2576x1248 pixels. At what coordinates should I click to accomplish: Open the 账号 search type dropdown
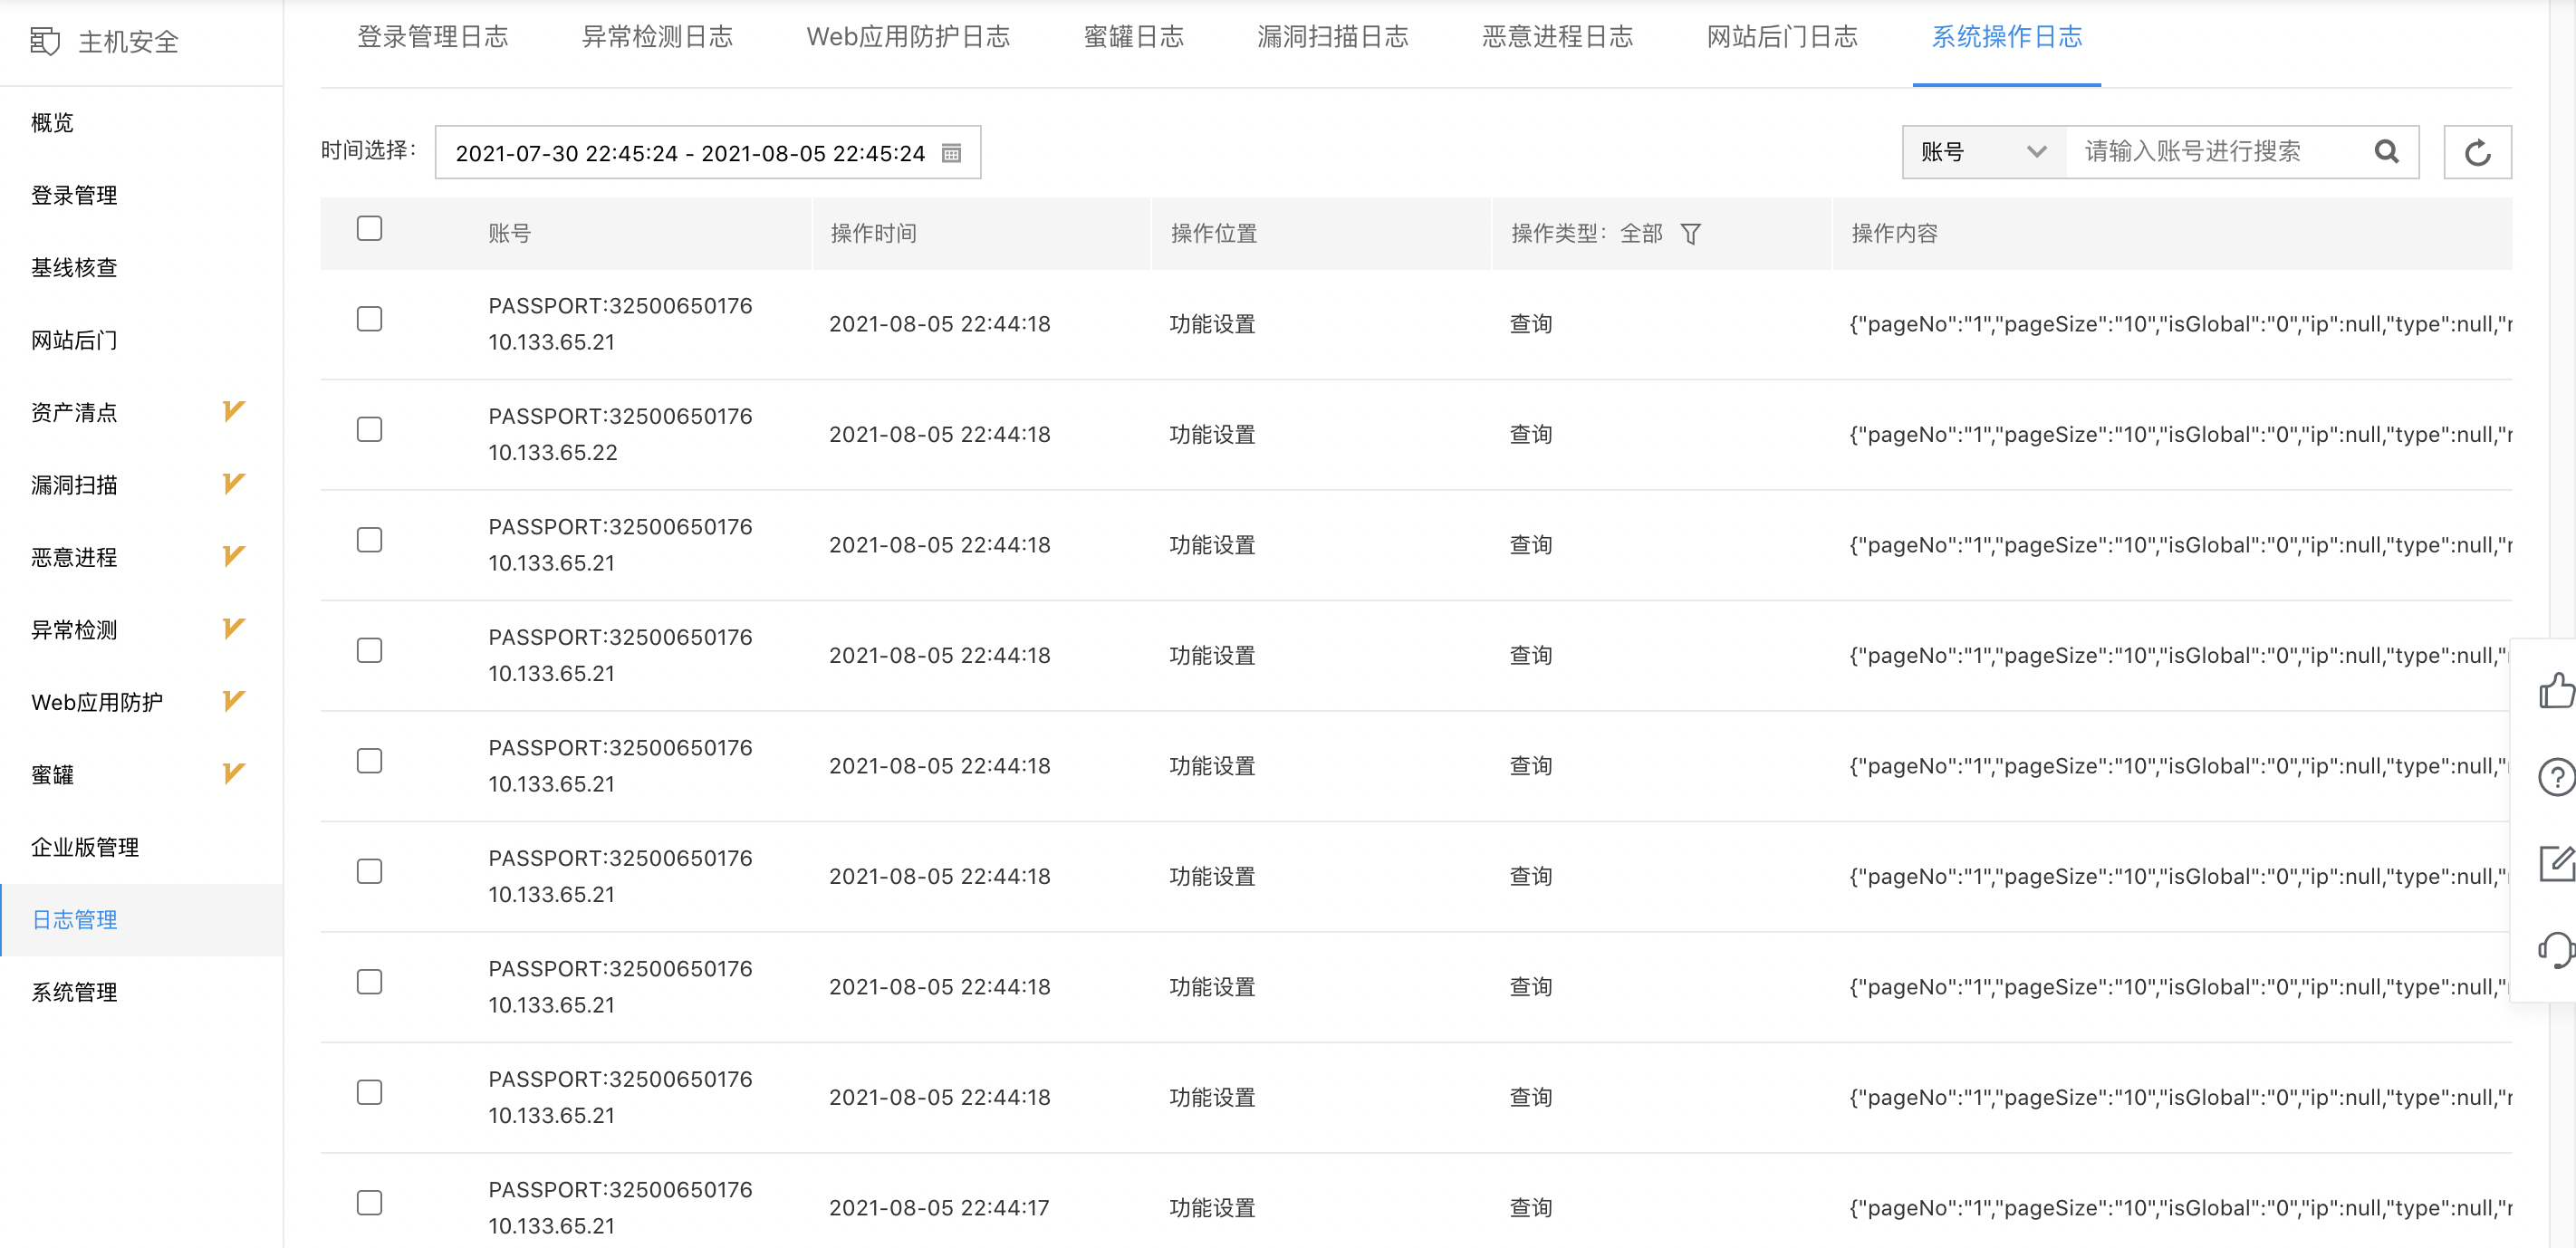[1984, 152]
